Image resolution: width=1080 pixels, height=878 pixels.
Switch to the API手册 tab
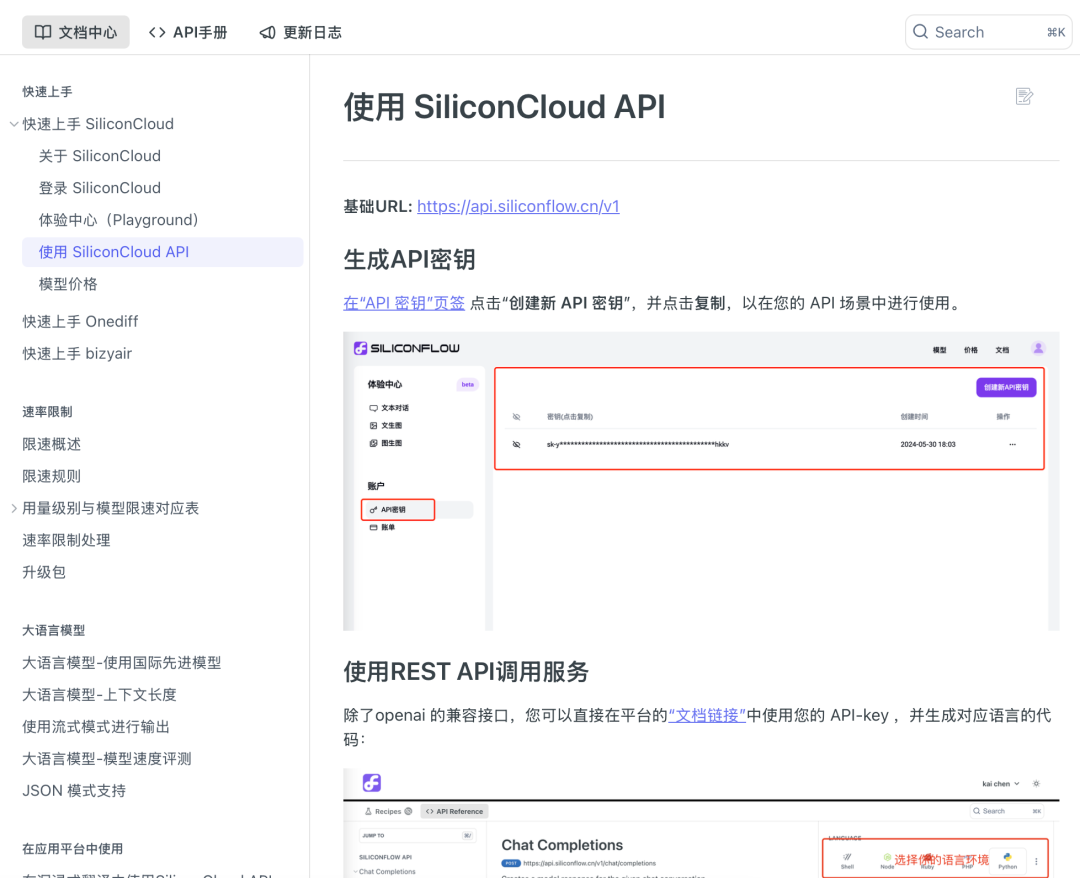188,32
